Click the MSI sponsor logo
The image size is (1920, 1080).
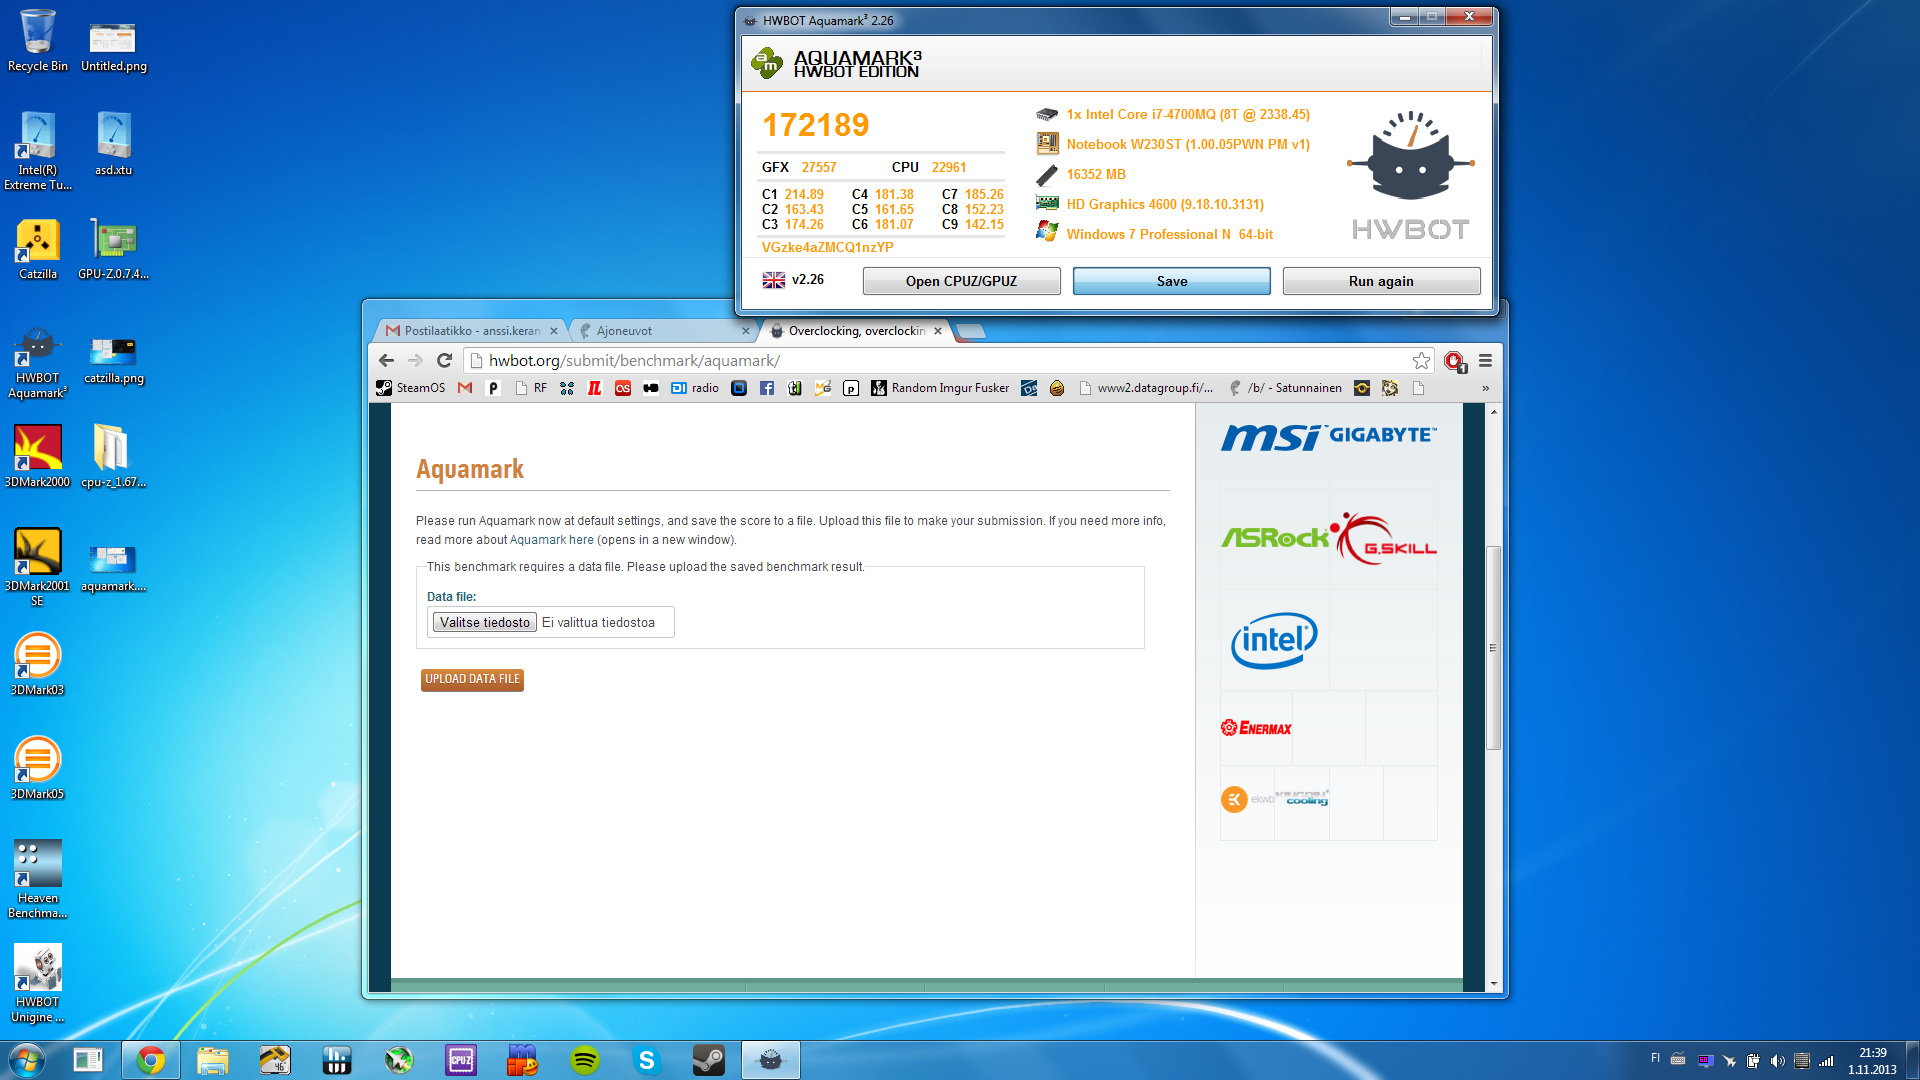point(1271,436)
